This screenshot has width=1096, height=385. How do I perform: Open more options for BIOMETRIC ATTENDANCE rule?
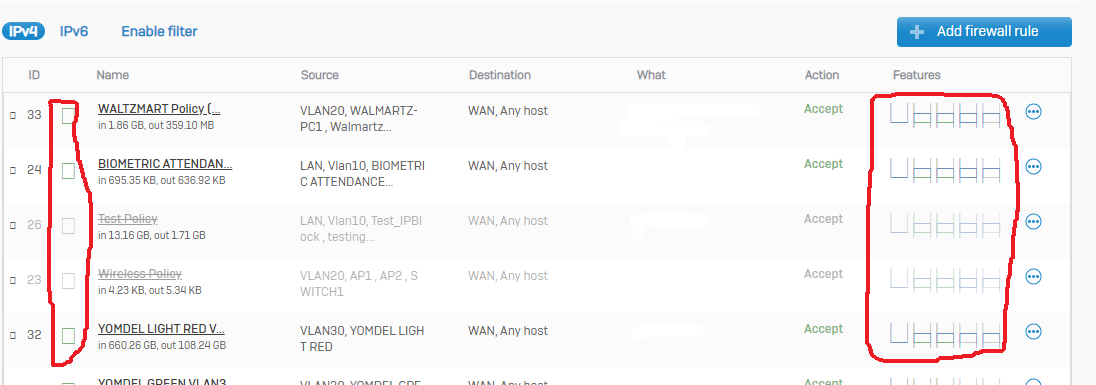[1033, 166]
